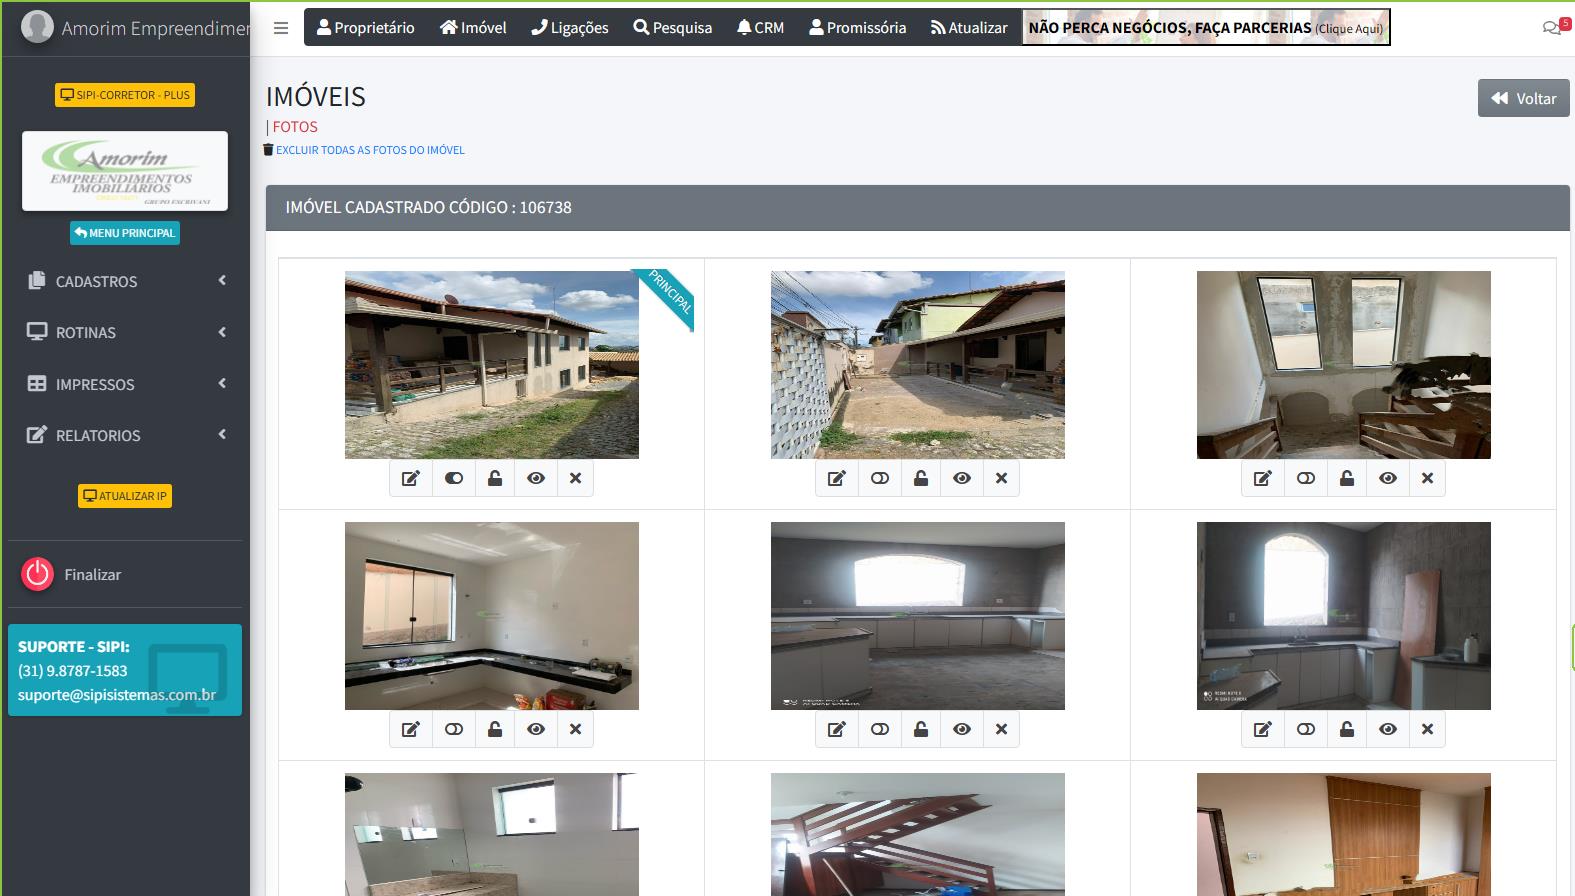This screenshot has width=1575, height=896.
Task: View the skylight room photo
Action: tap(1388, 478)
